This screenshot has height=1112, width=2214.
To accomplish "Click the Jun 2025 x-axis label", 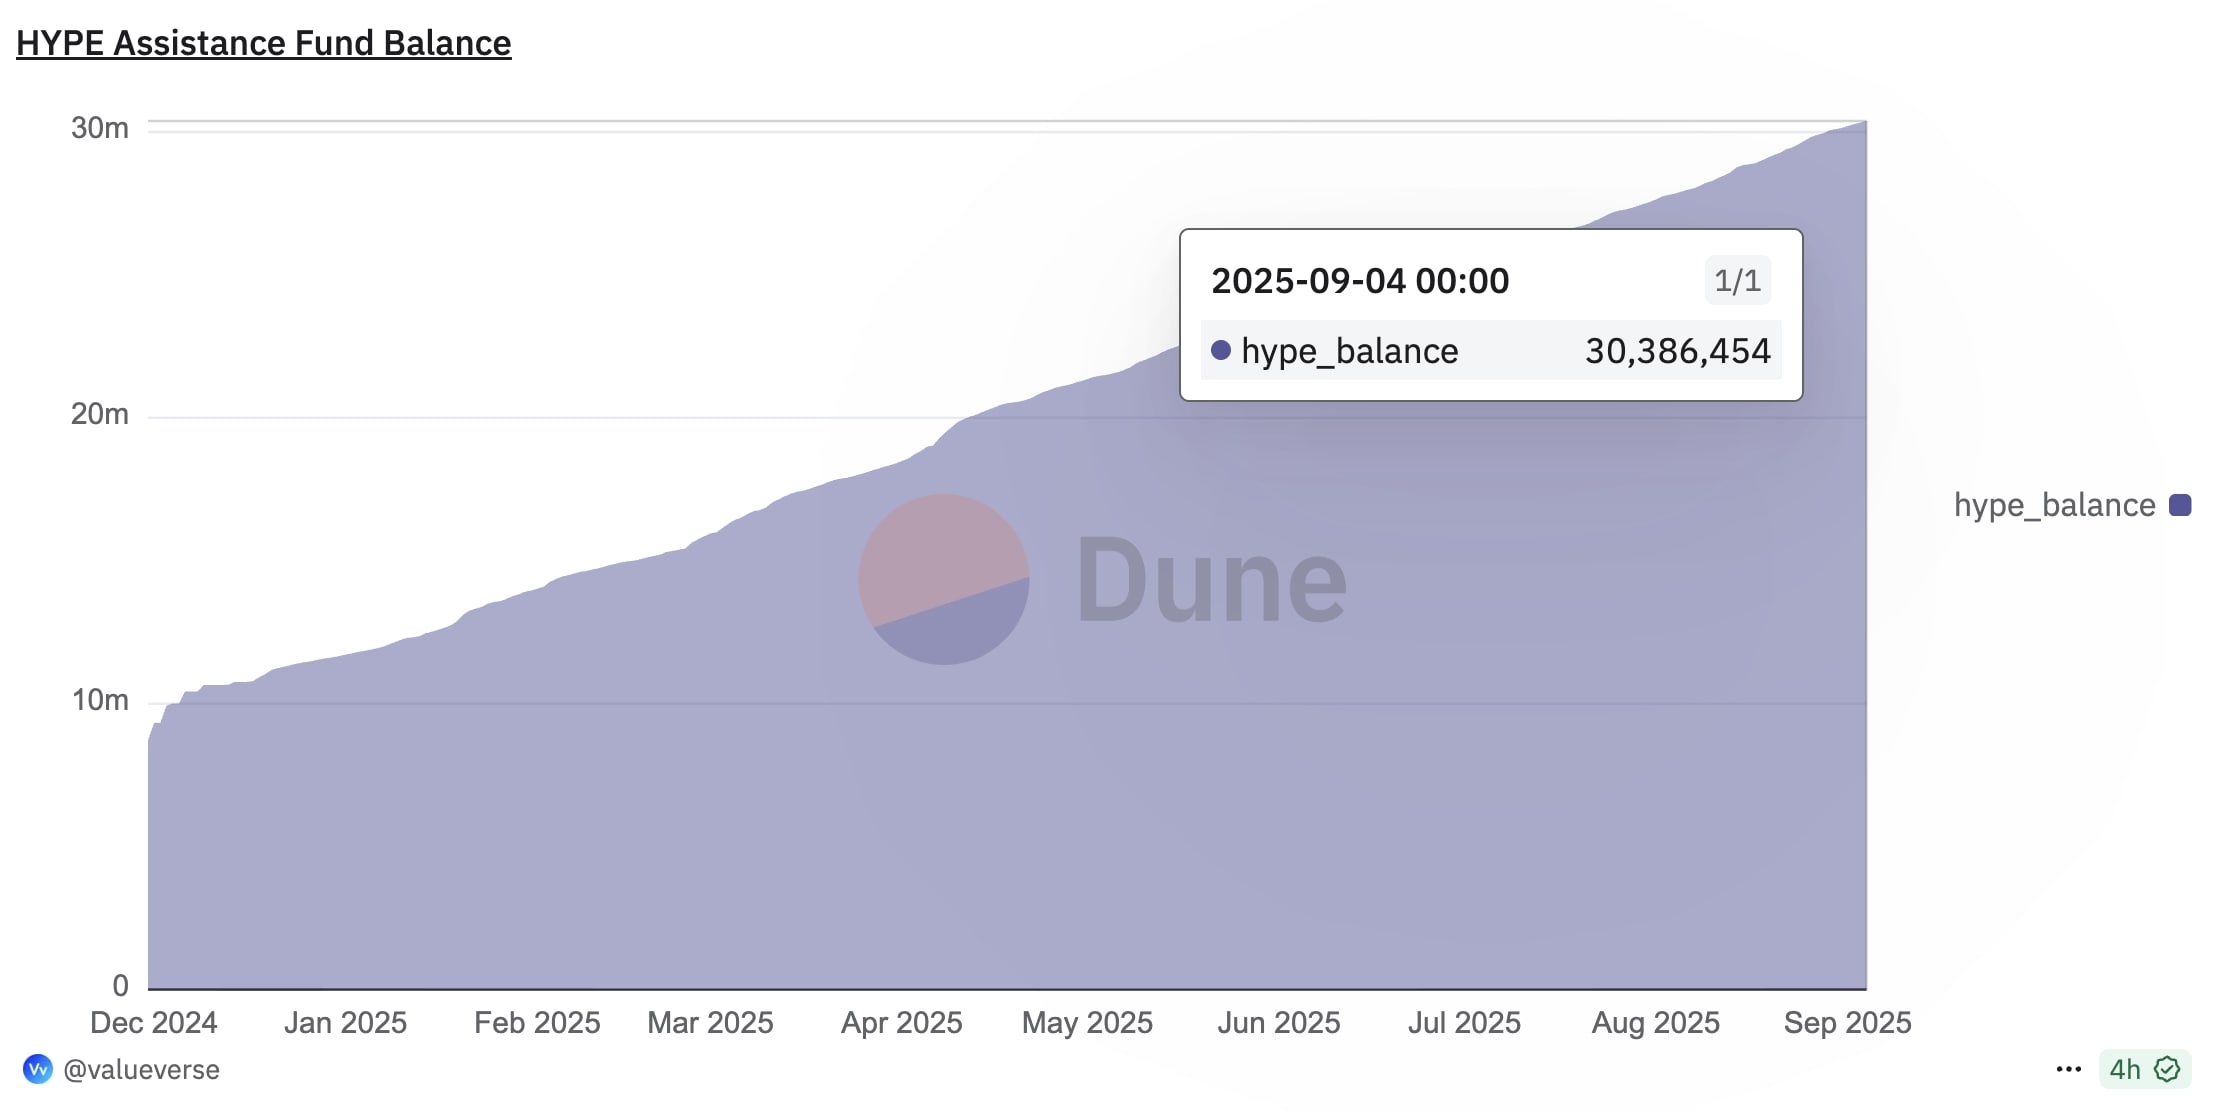I will [1278, 1022].
